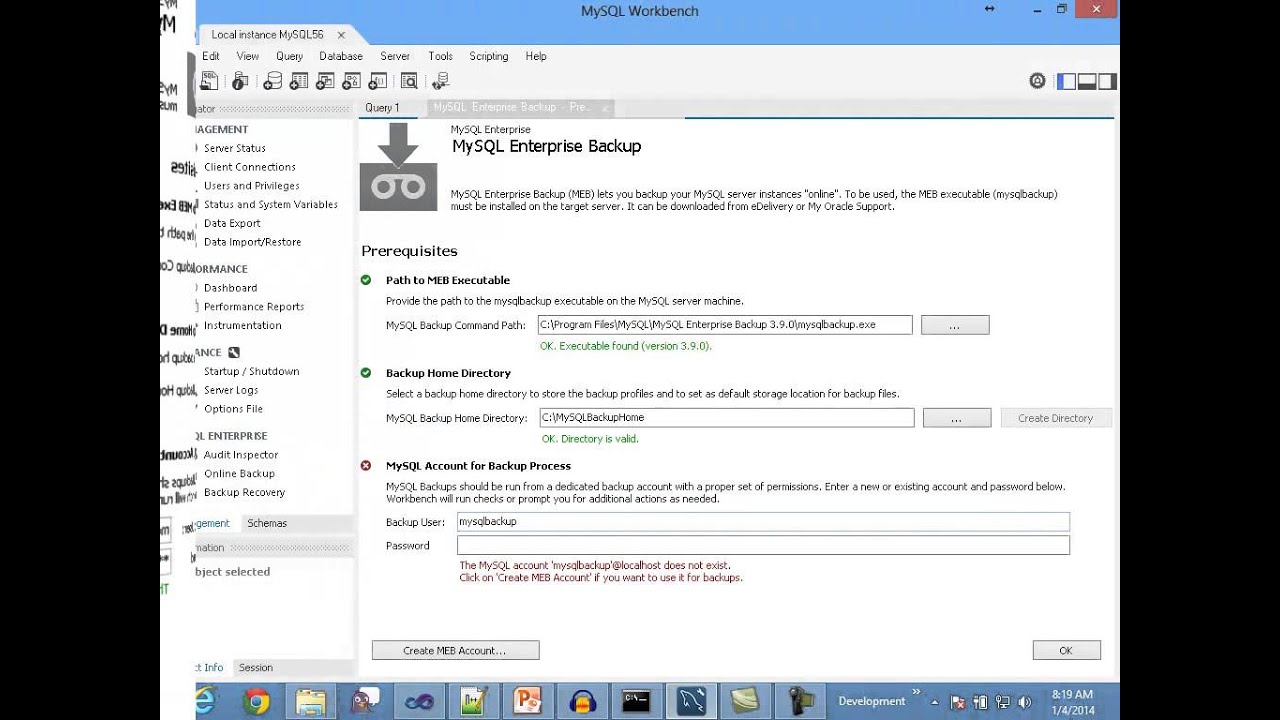Toggle the bottom output panel visibility
1280x720 pixels.
(x=1087, y=81)
